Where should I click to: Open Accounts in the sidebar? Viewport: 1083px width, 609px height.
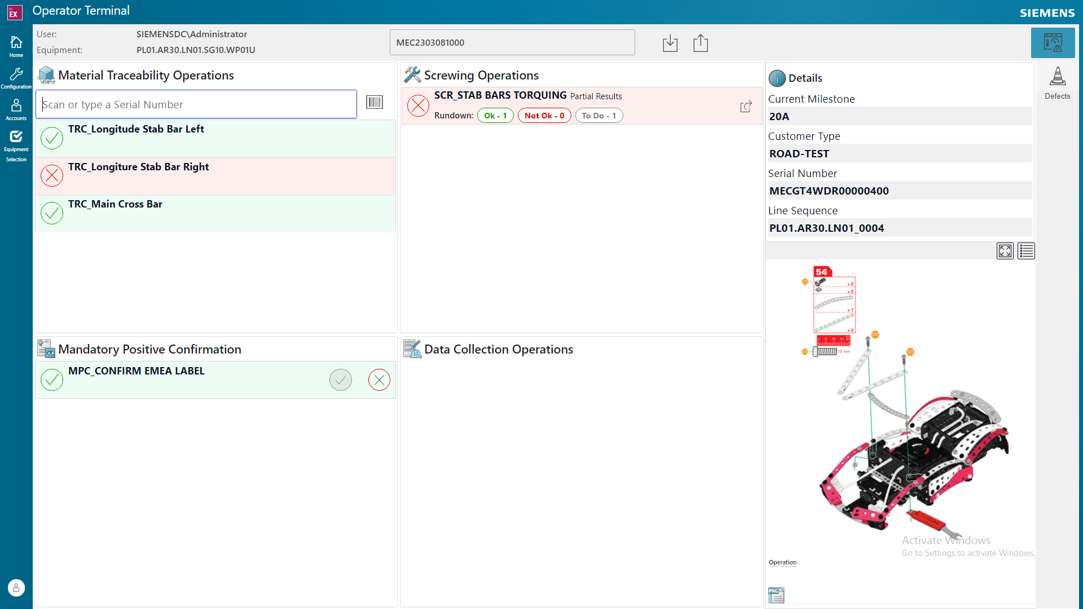pyautogui.click(x=16, y=109)
